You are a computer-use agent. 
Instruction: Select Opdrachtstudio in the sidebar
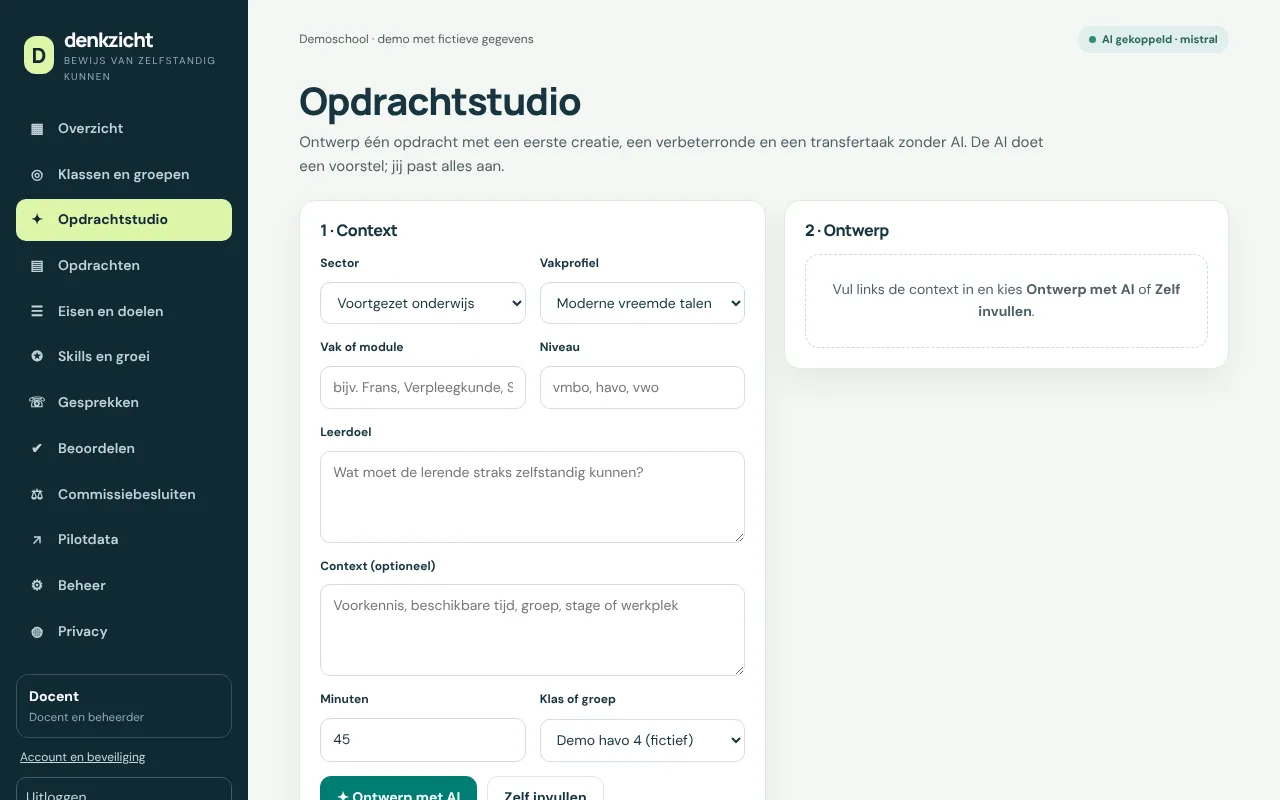click(124, 220)
